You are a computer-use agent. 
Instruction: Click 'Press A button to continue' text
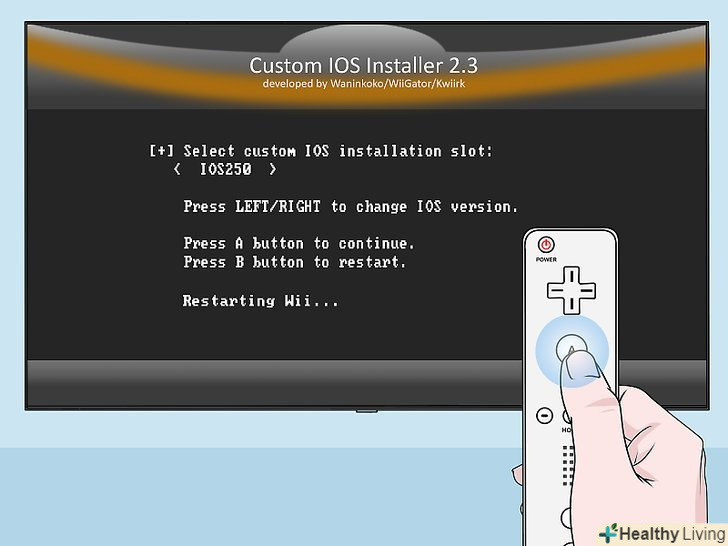pos(299,243)
